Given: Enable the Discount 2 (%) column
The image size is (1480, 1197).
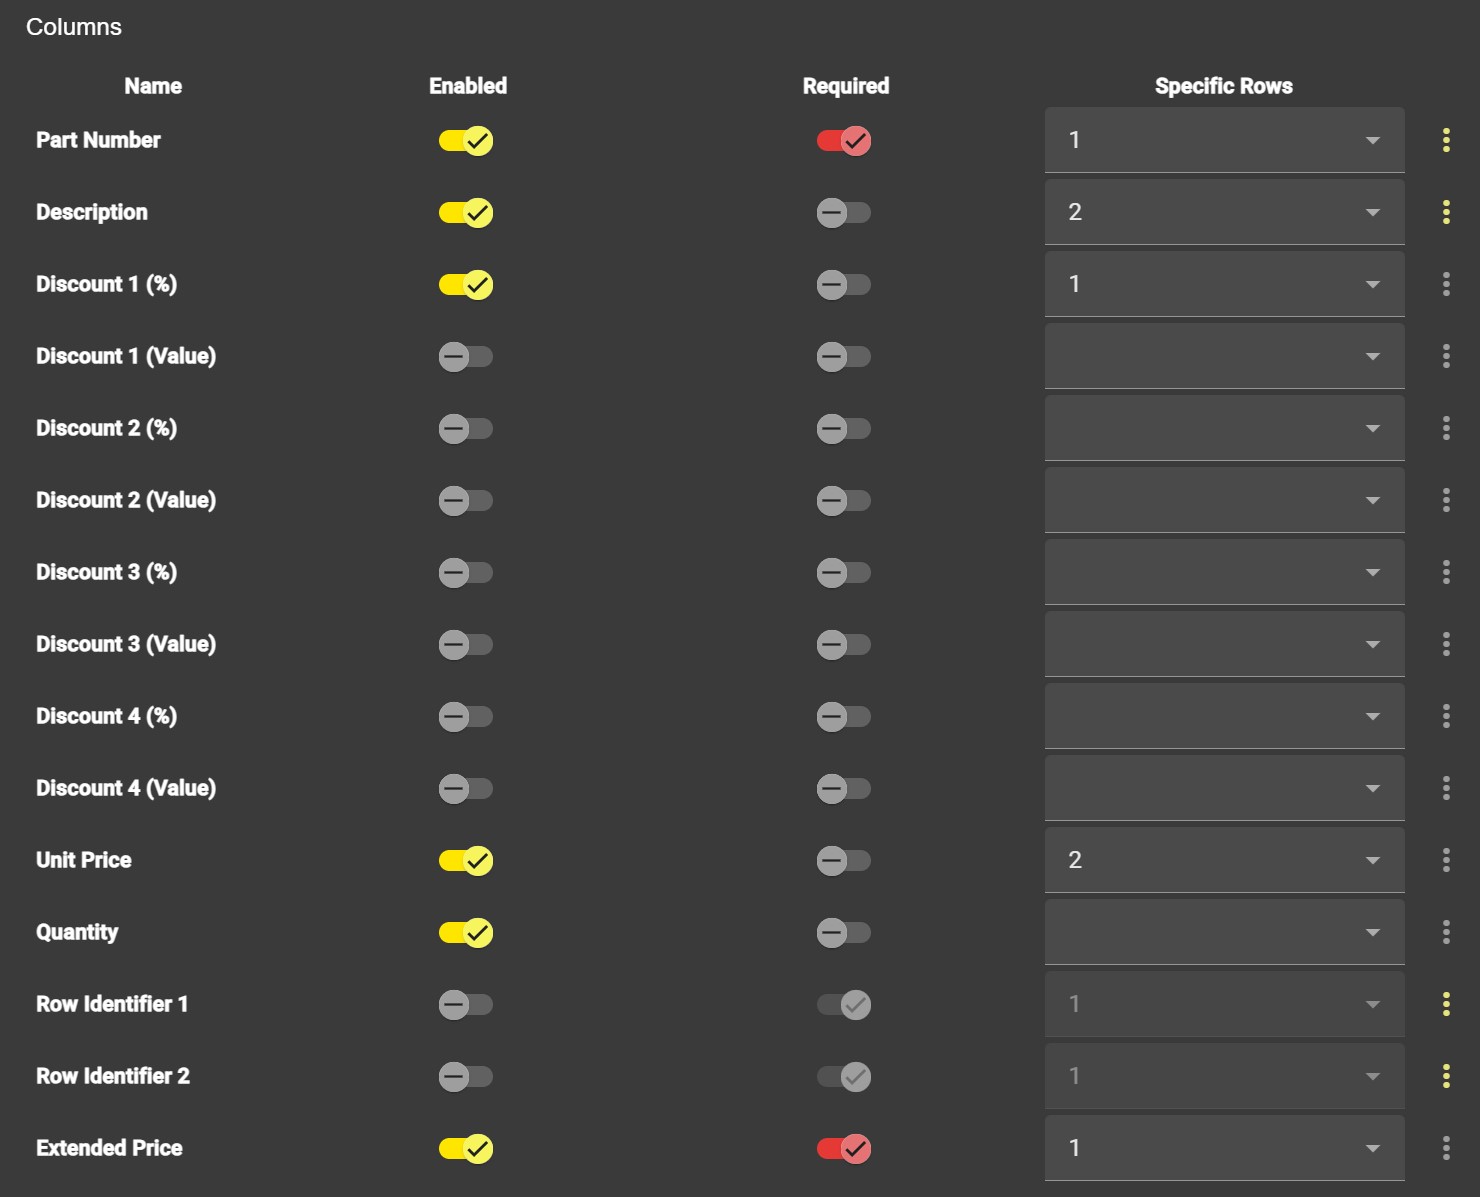Looking at the screenshot, I should [x=466, y=428].
